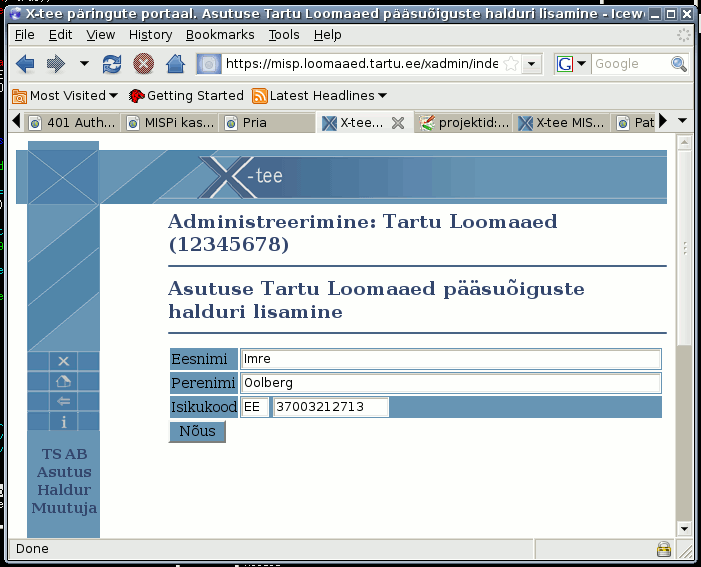
Task: Go to the browser Home page
Action: pyautogui.click(x=175, y=64)
